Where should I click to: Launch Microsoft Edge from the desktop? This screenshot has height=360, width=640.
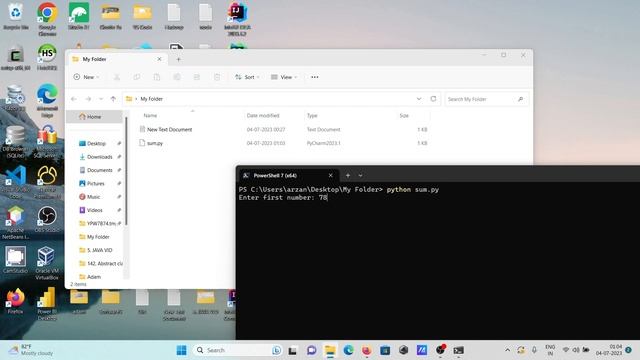click(47, 100)
